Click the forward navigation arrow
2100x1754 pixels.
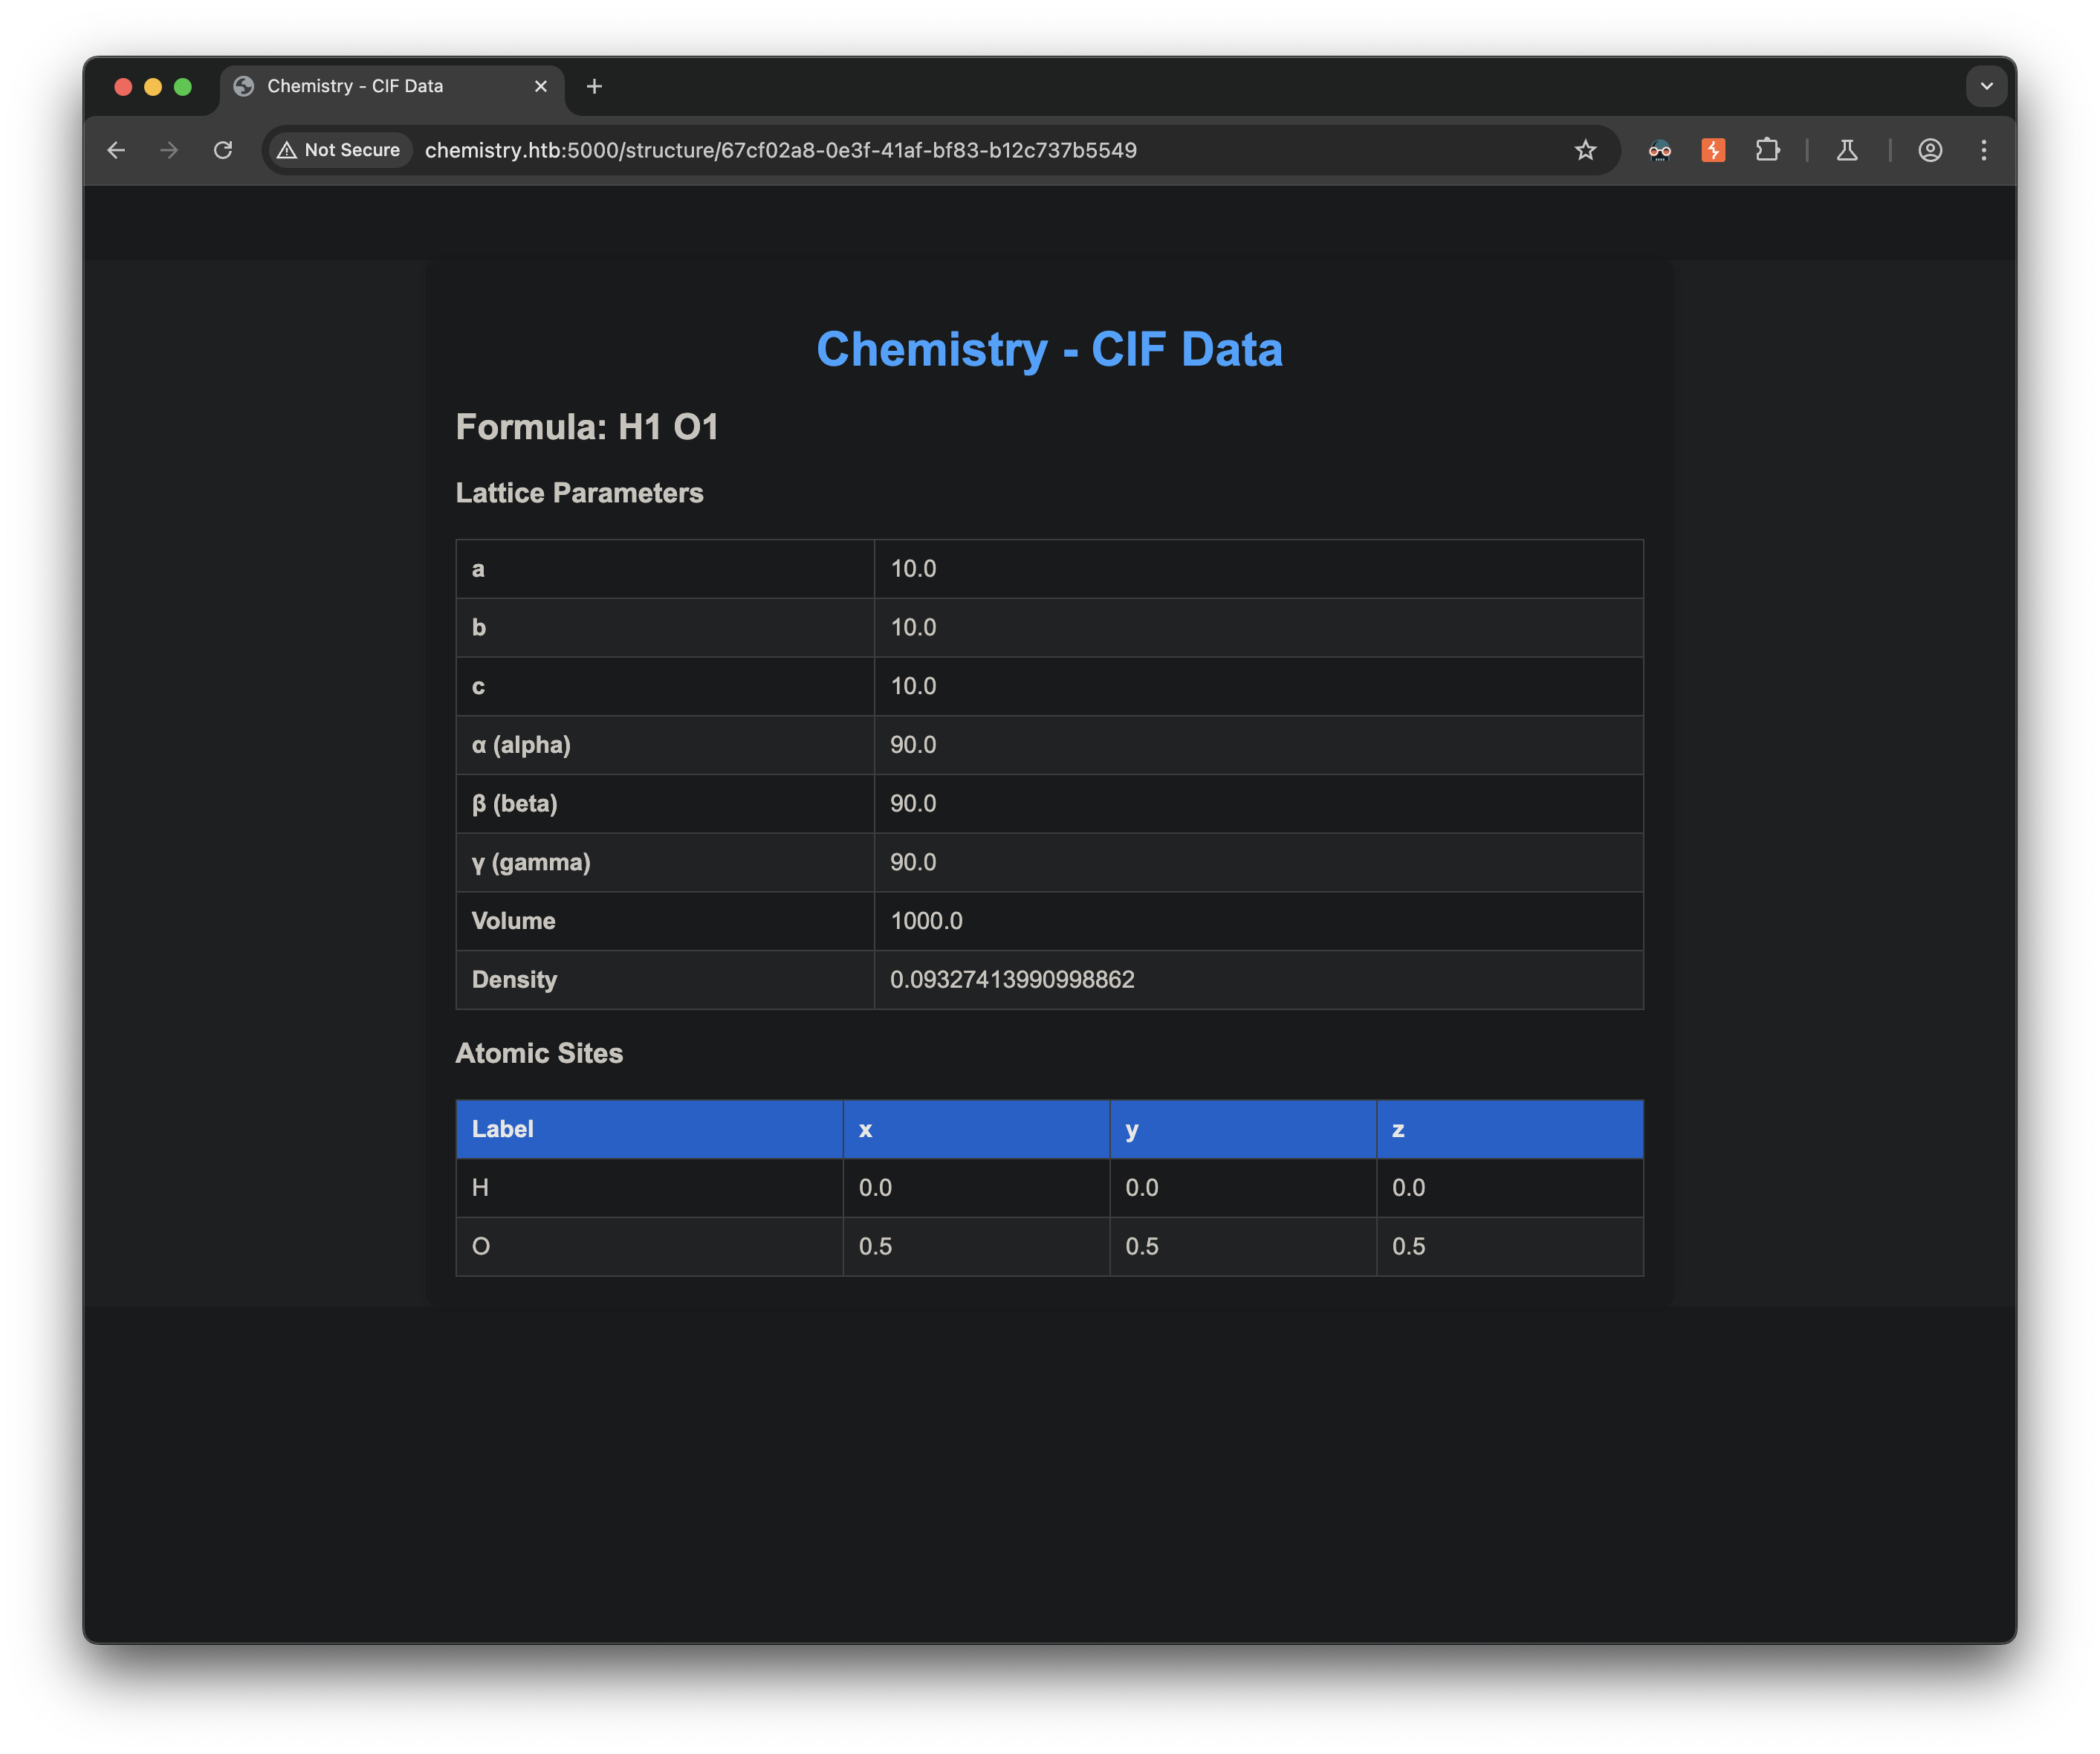pos(169,150)
